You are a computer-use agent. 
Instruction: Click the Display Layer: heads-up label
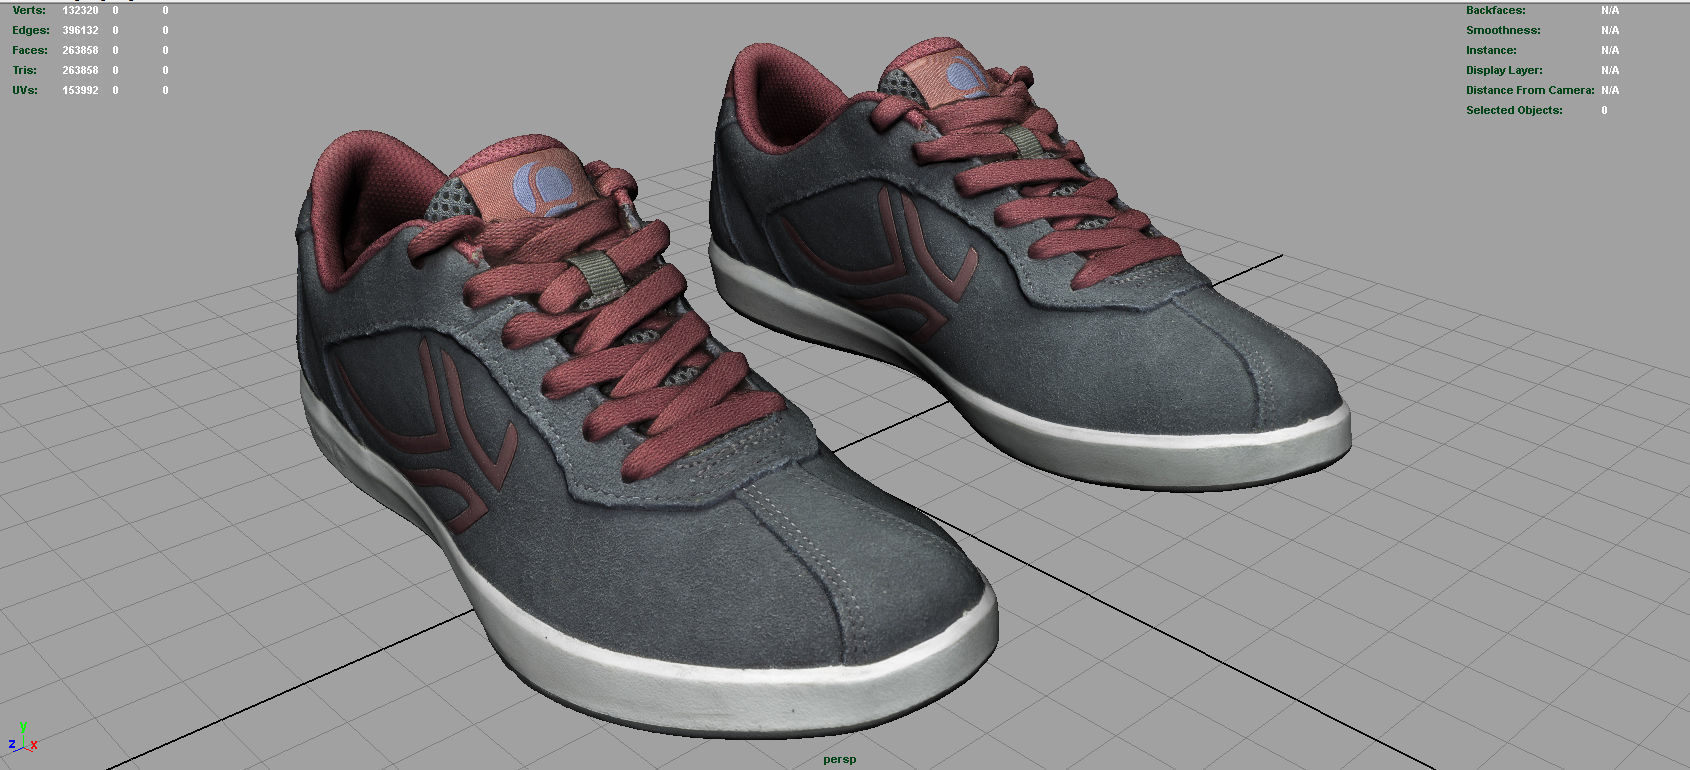pos(1504,70)
